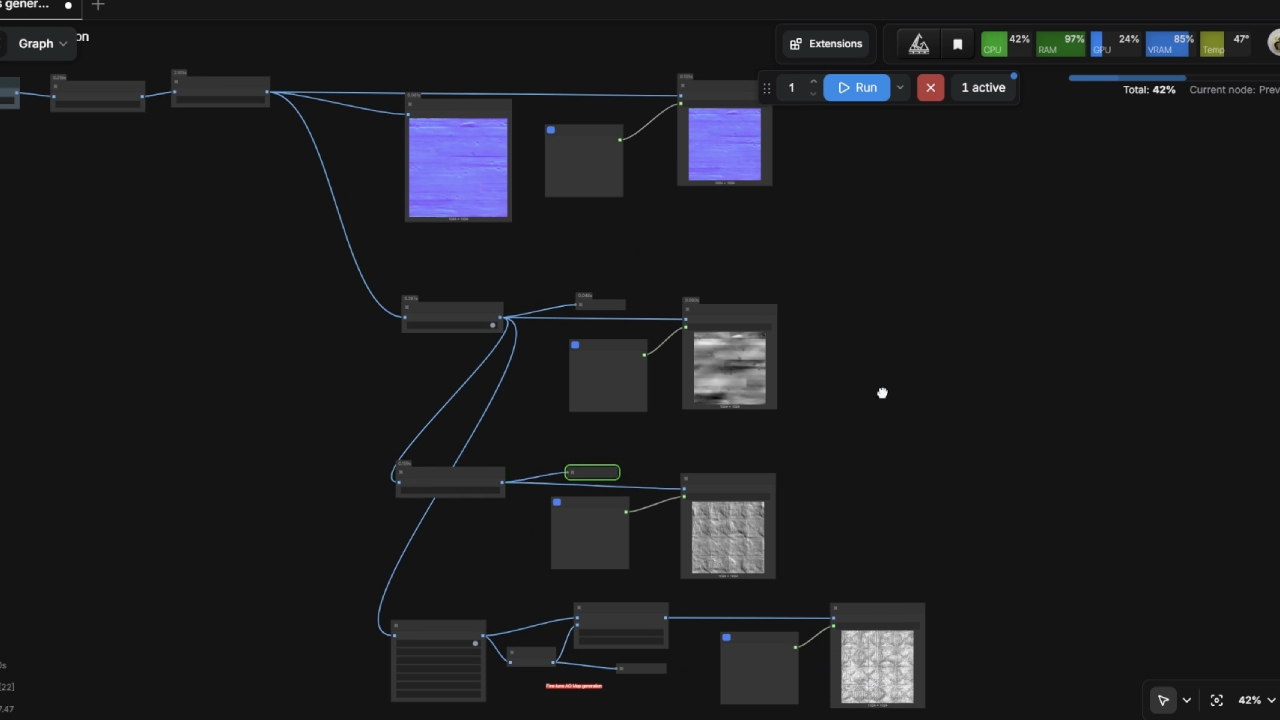
Task: Click the fit-to-view icon in bottom toolbar
Action: pyautogui.click(x=1217, y=700)
